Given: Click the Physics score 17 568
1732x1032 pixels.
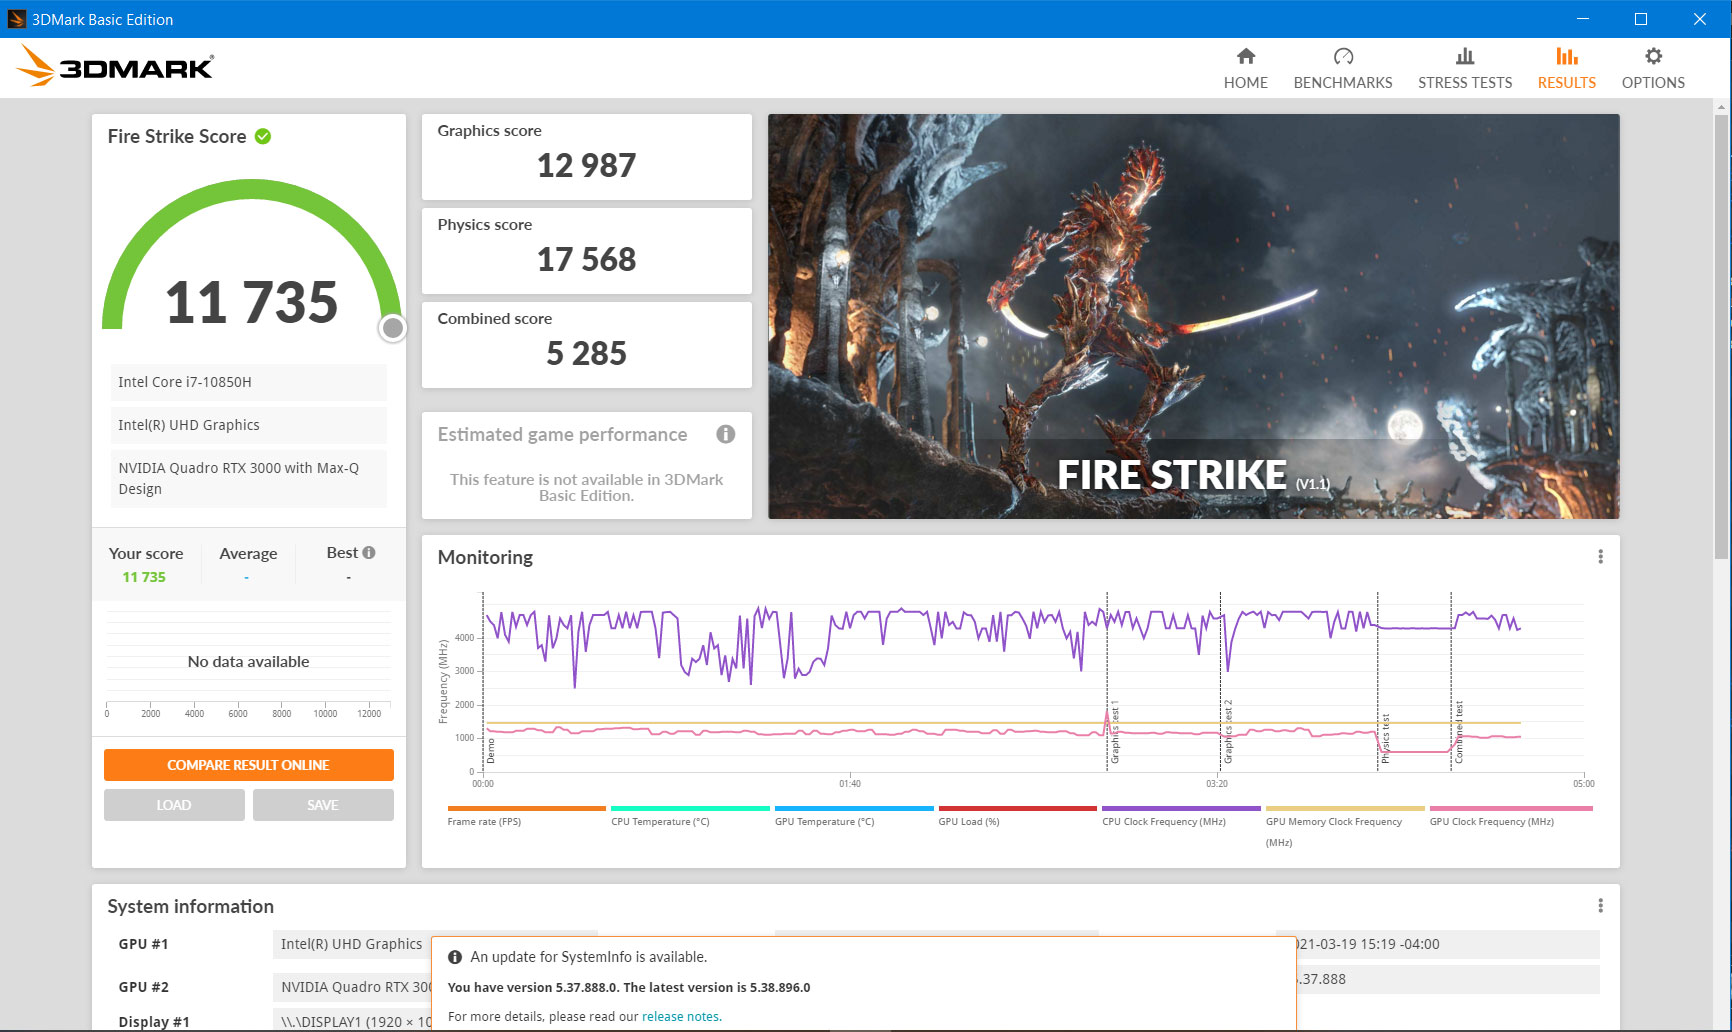Looking at the screenshot, I should pyautogui.click(x=586, y=260).
